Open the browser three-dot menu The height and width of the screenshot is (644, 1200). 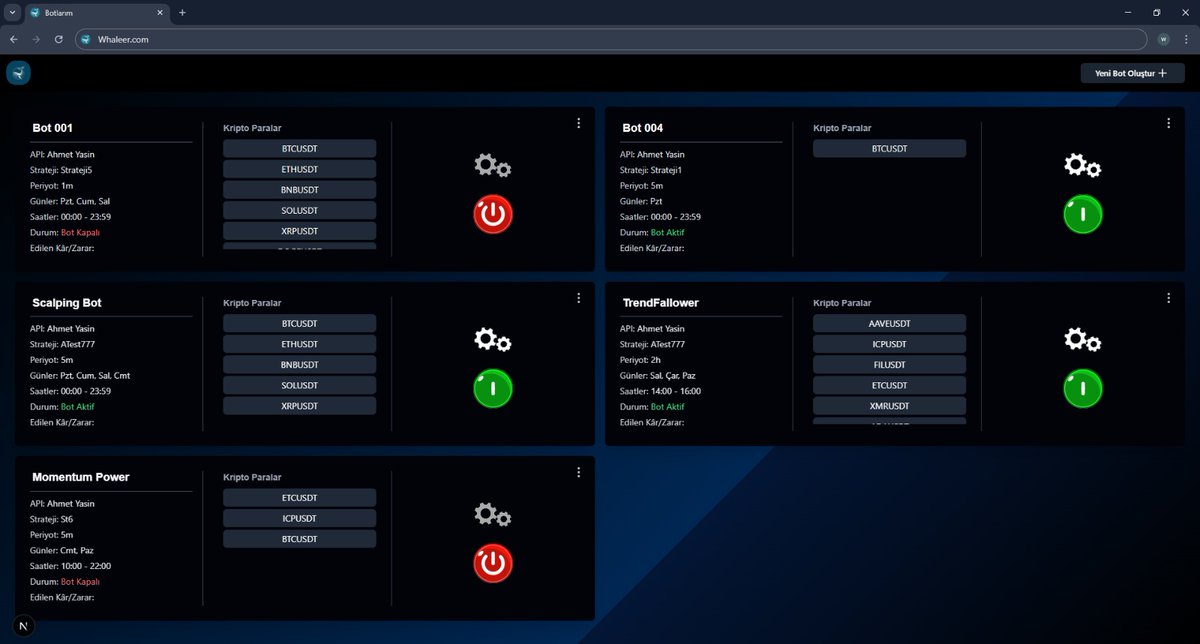click(x=1185, y=39)
